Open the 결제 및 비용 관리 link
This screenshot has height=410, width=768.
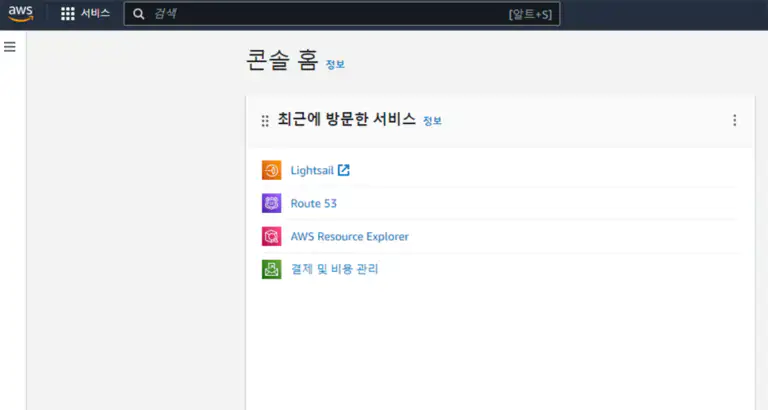[335, 269]
